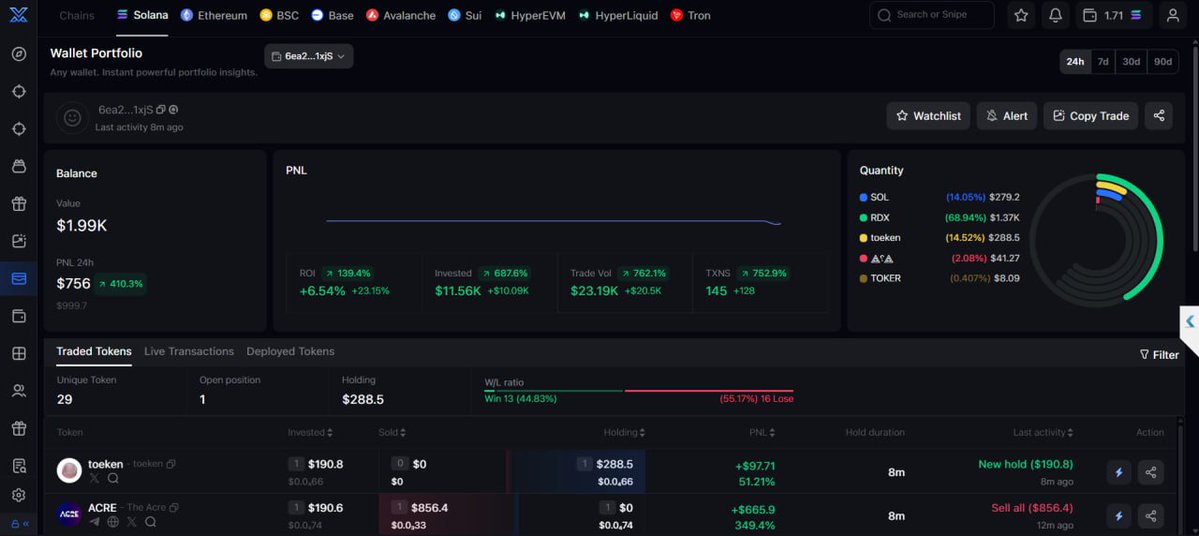This screenshot has width=1199, height=536.
Task: Select the Solana chain tab
Action: 142,15
